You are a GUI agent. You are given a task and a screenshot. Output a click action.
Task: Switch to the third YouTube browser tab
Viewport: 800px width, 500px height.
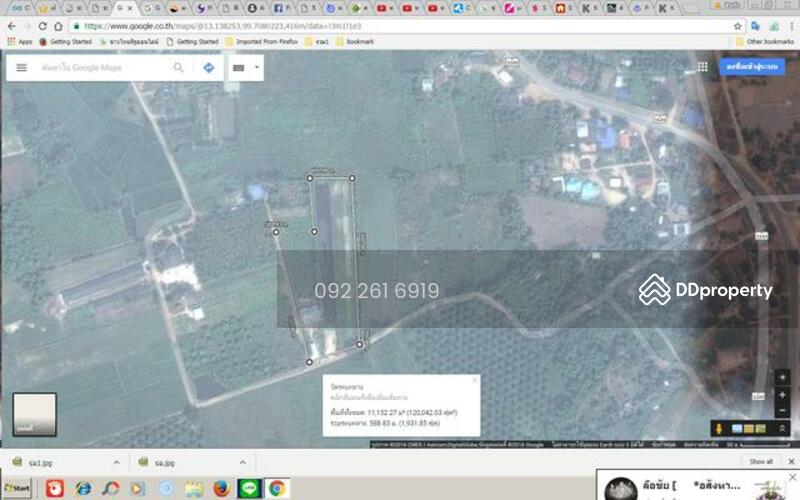pos(437,8)
